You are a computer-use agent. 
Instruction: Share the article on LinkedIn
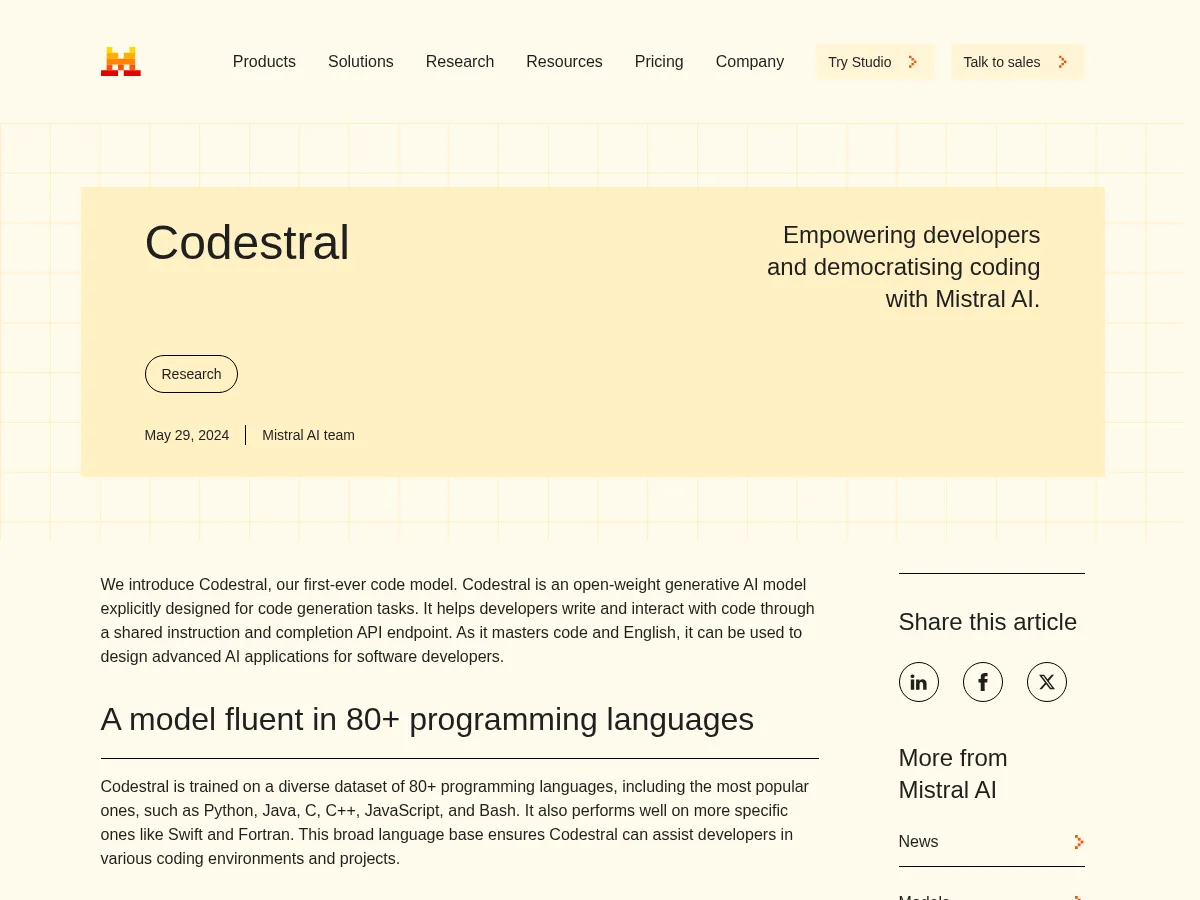tap(918, 681)
